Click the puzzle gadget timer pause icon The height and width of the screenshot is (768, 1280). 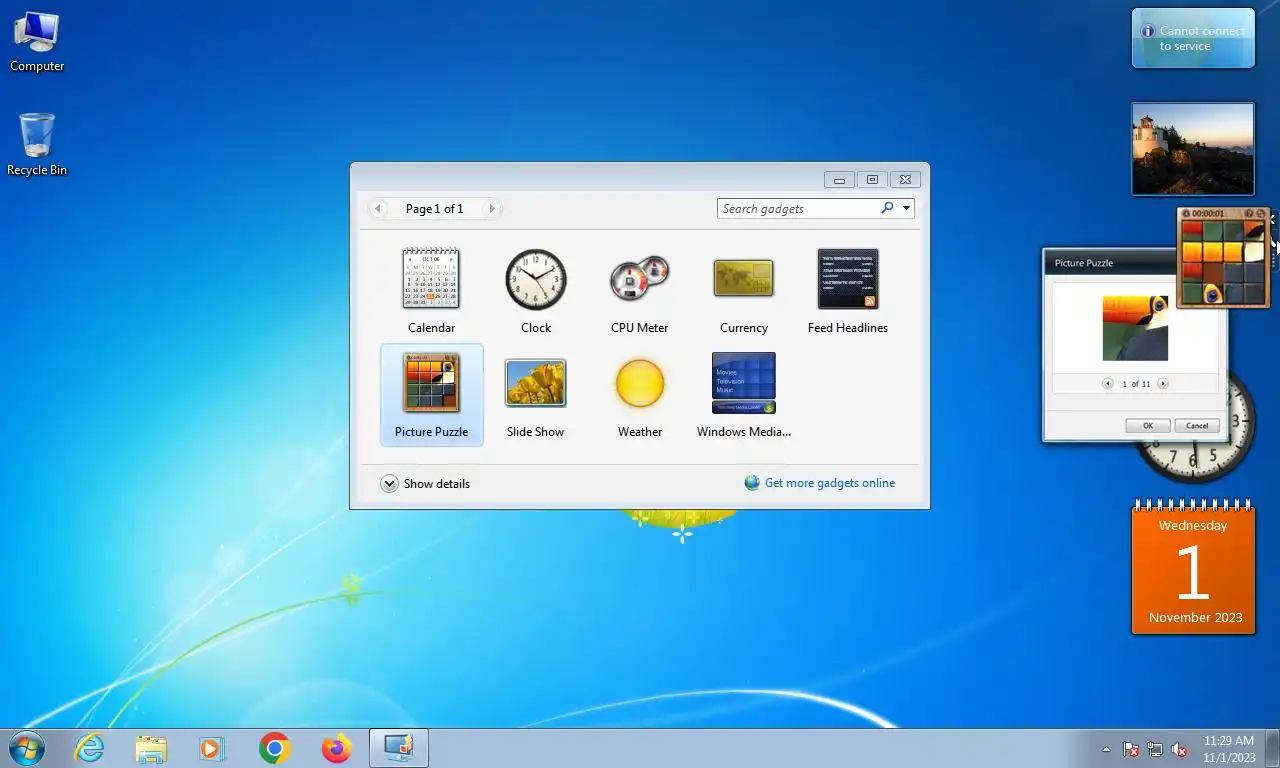pyautogui.click(x=1184, y=213)
